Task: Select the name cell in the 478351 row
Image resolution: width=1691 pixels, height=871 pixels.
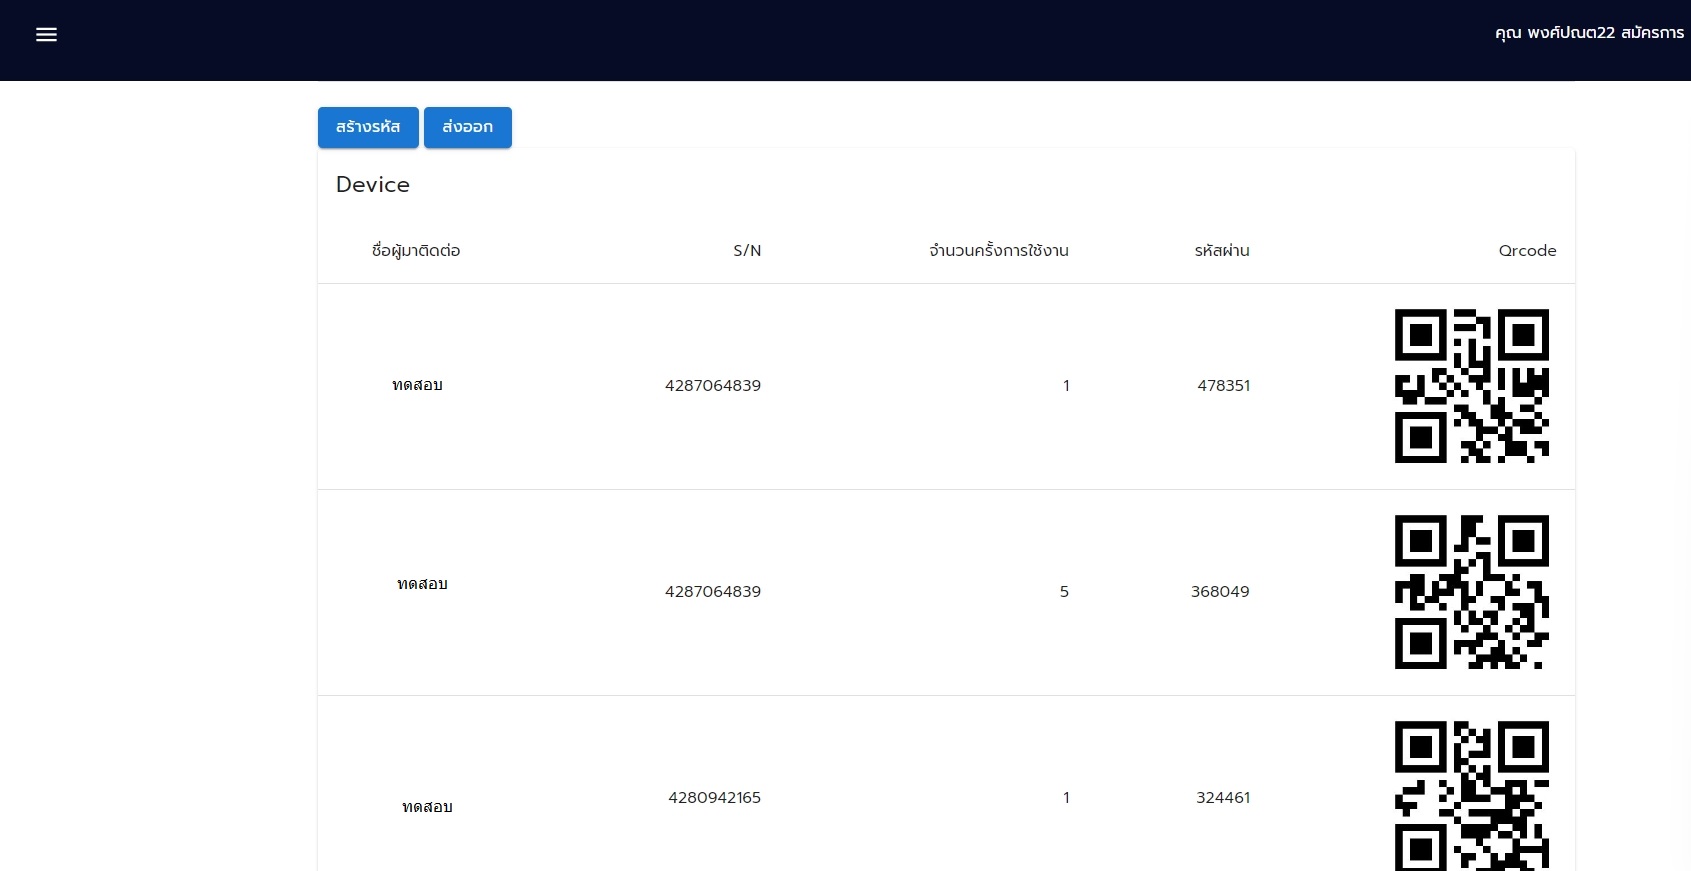Action: coord(417,385)
